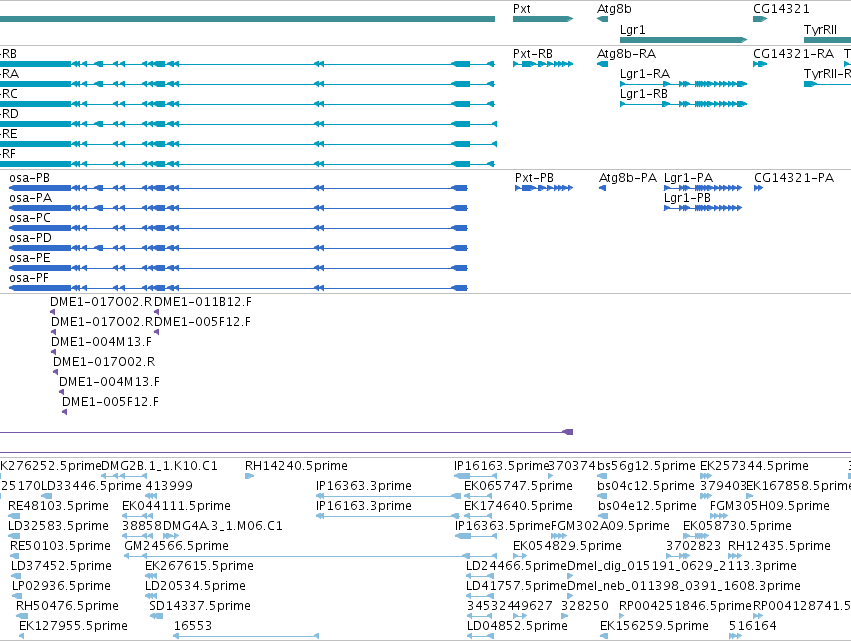
Task: Click EST IP16363.3prime
Action: coord(364,486)
